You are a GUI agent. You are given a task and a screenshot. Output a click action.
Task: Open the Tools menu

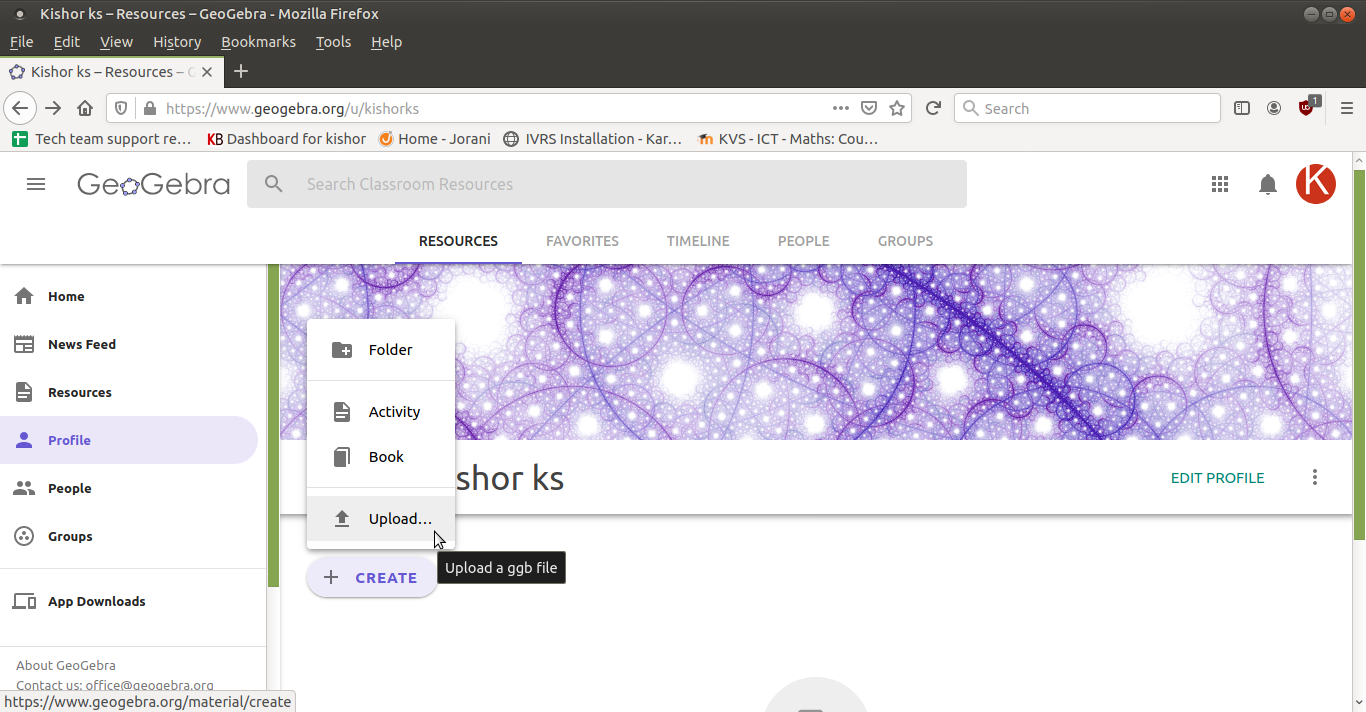(x=333, y=41)
